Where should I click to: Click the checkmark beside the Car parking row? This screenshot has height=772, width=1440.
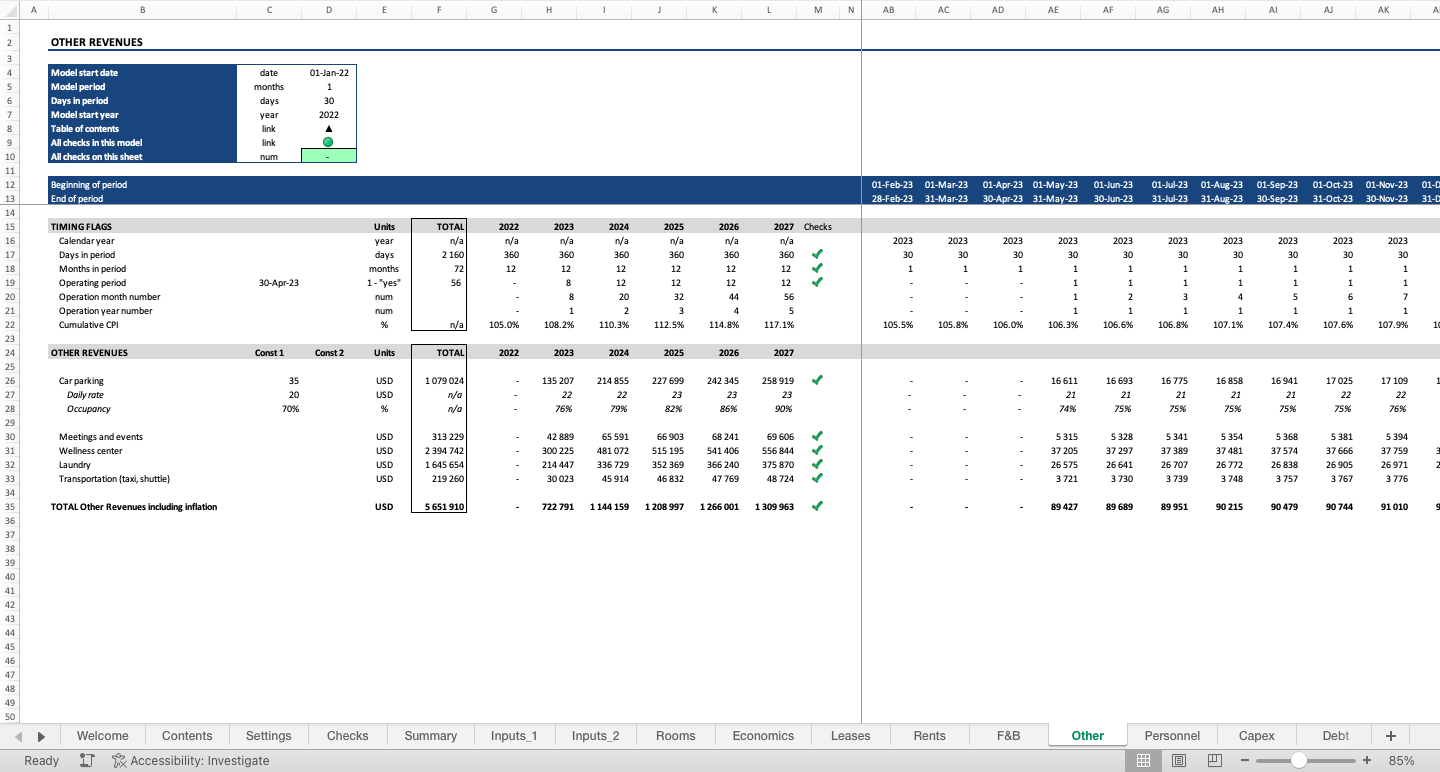(x=817, y=380)
